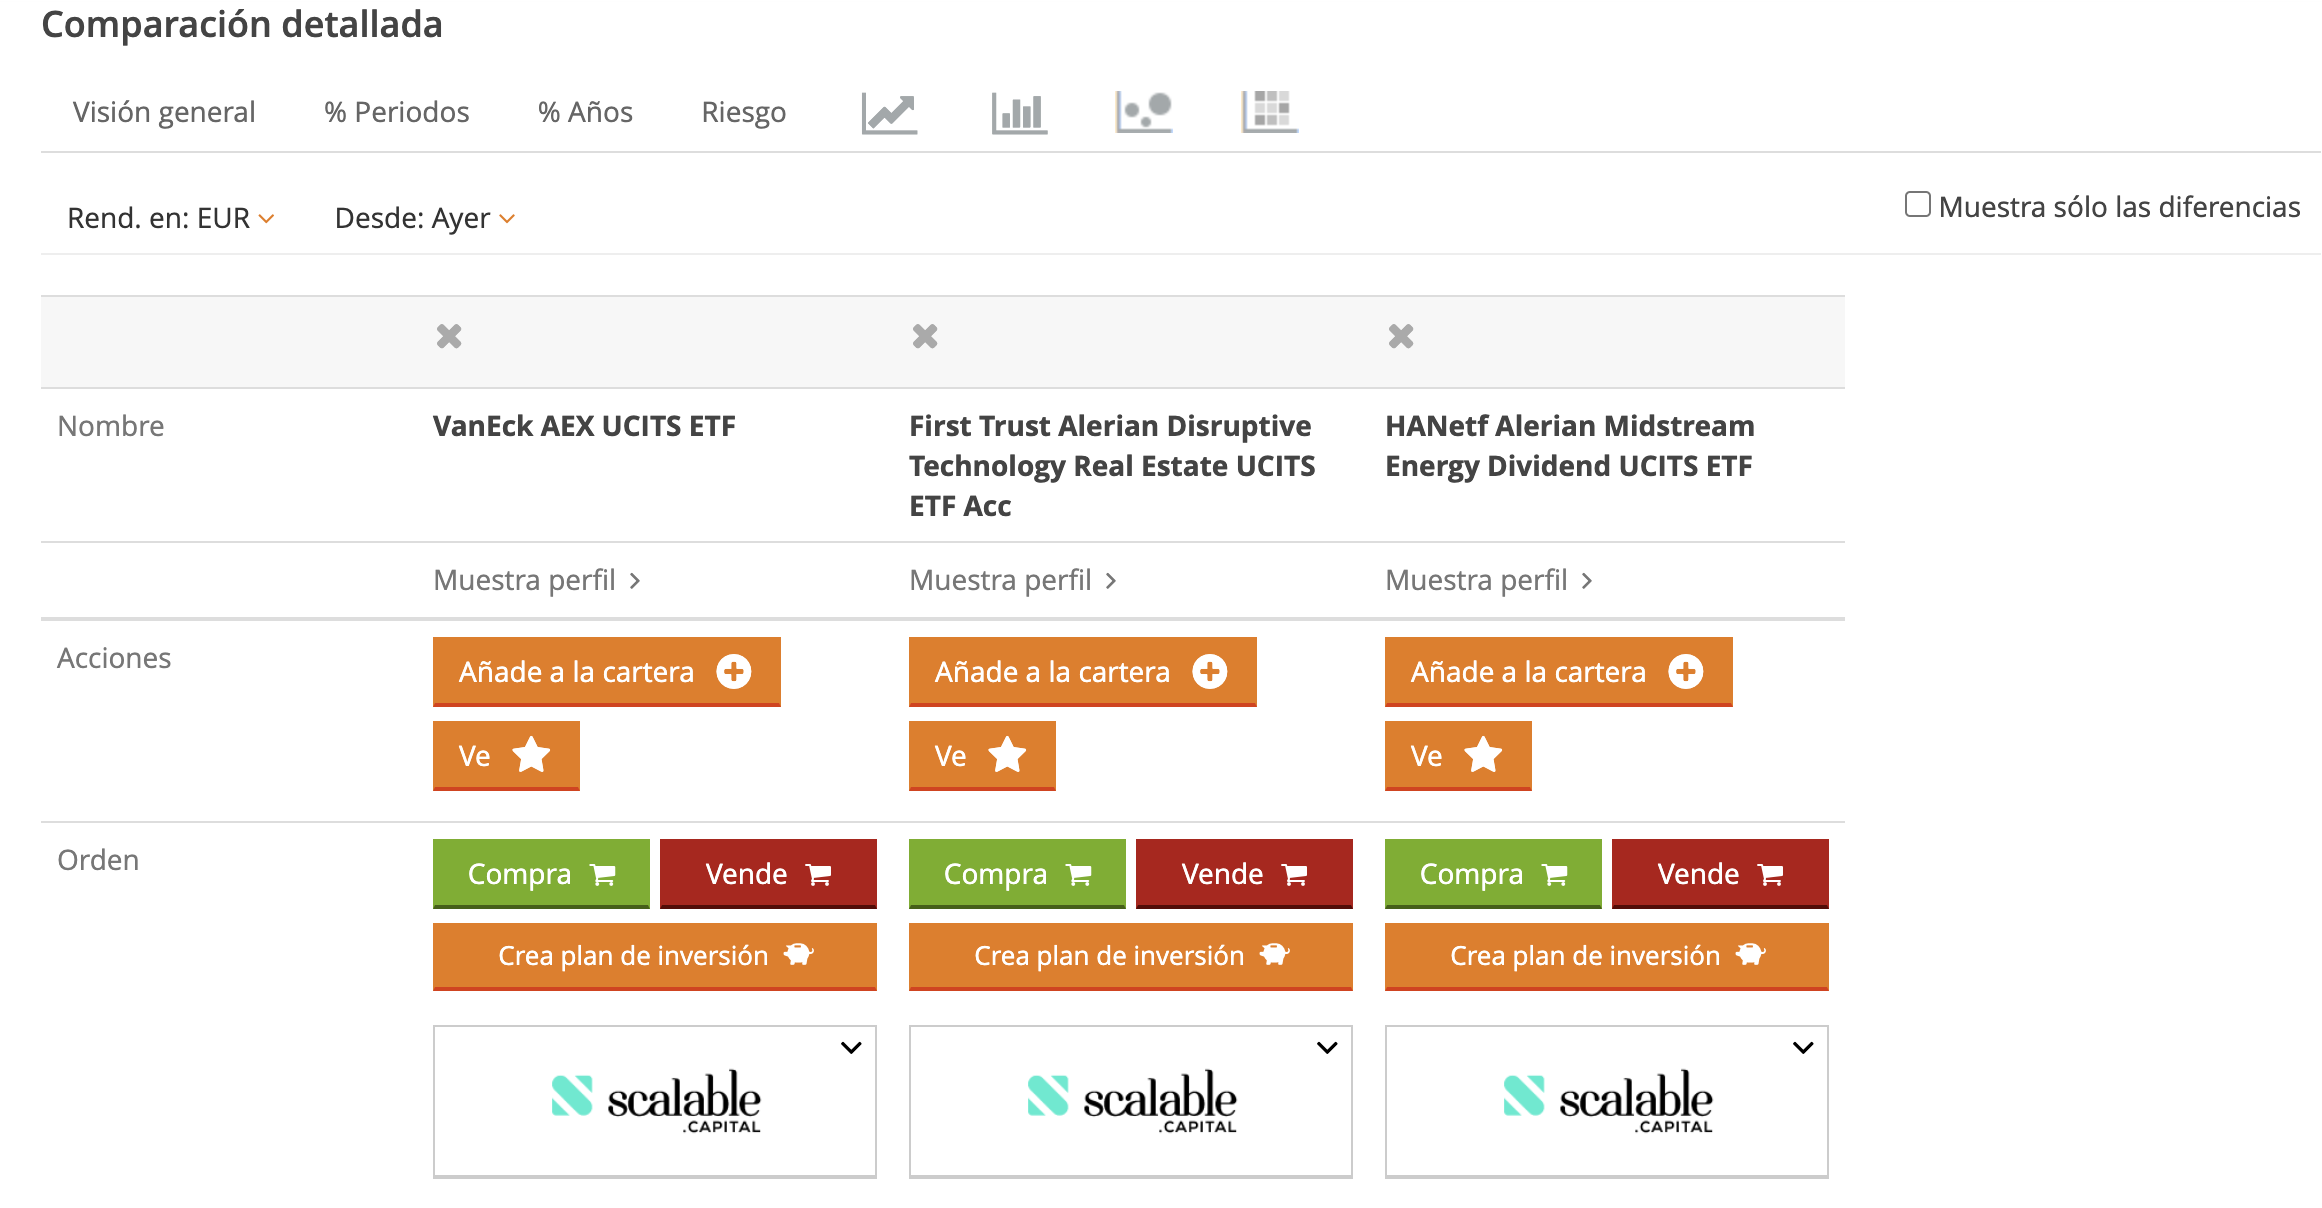Enable Muestra sólo las diferencias checkbox

click(1917, 205)
